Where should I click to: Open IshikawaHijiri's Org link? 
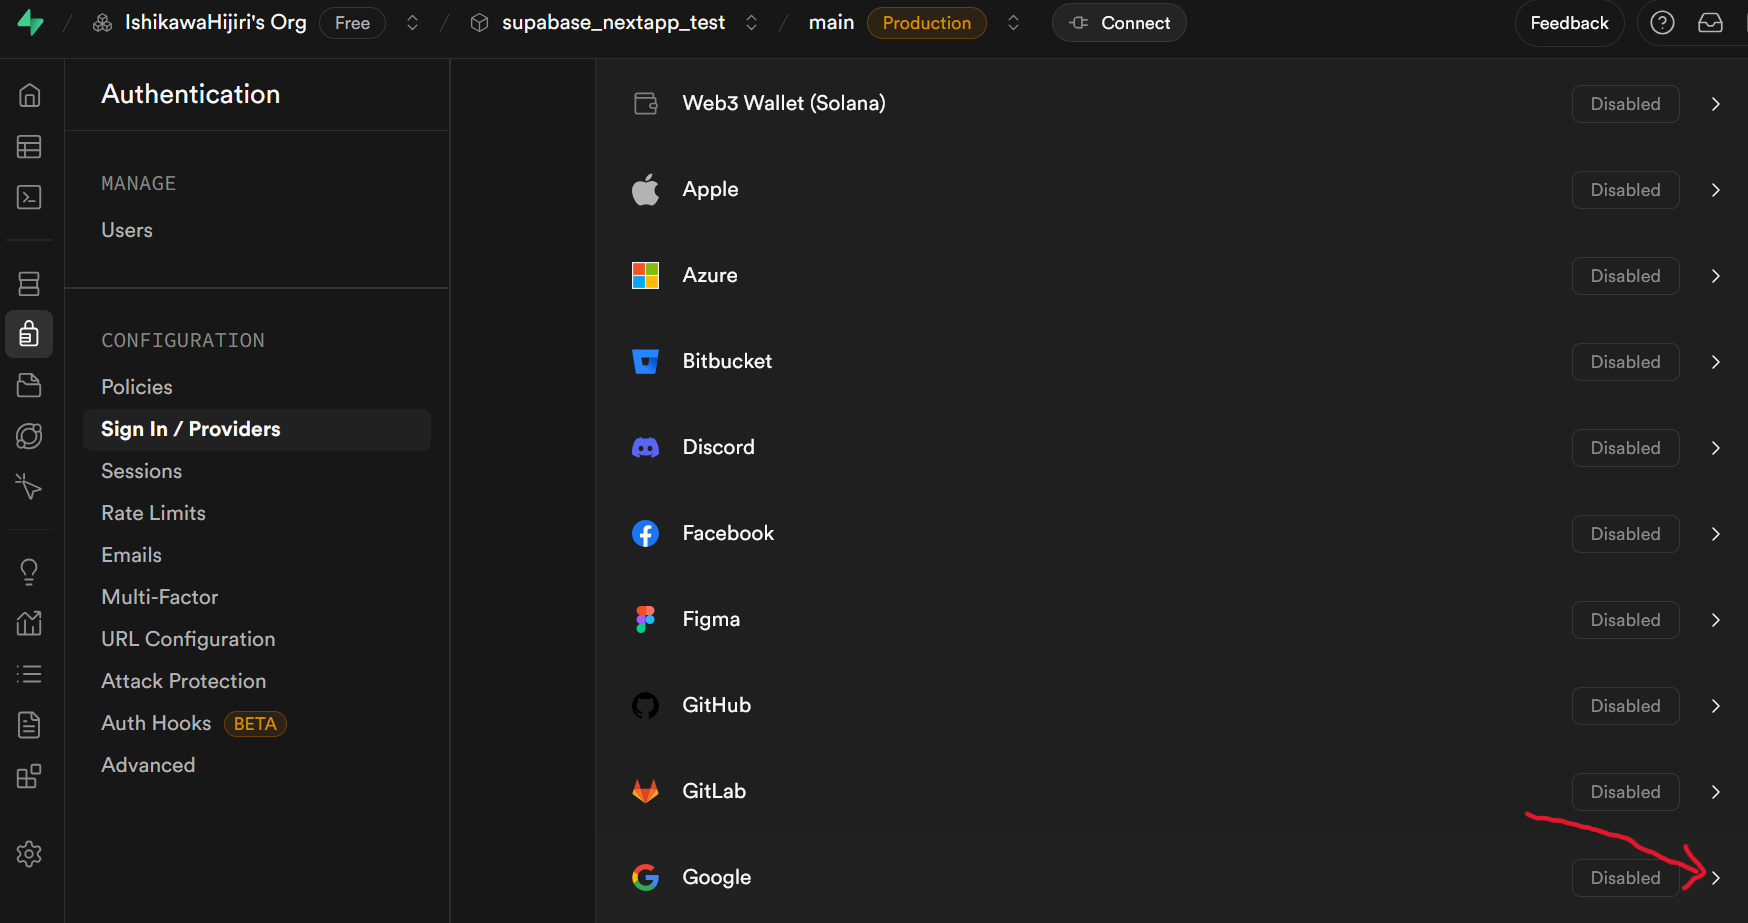[x=216, y=23]
